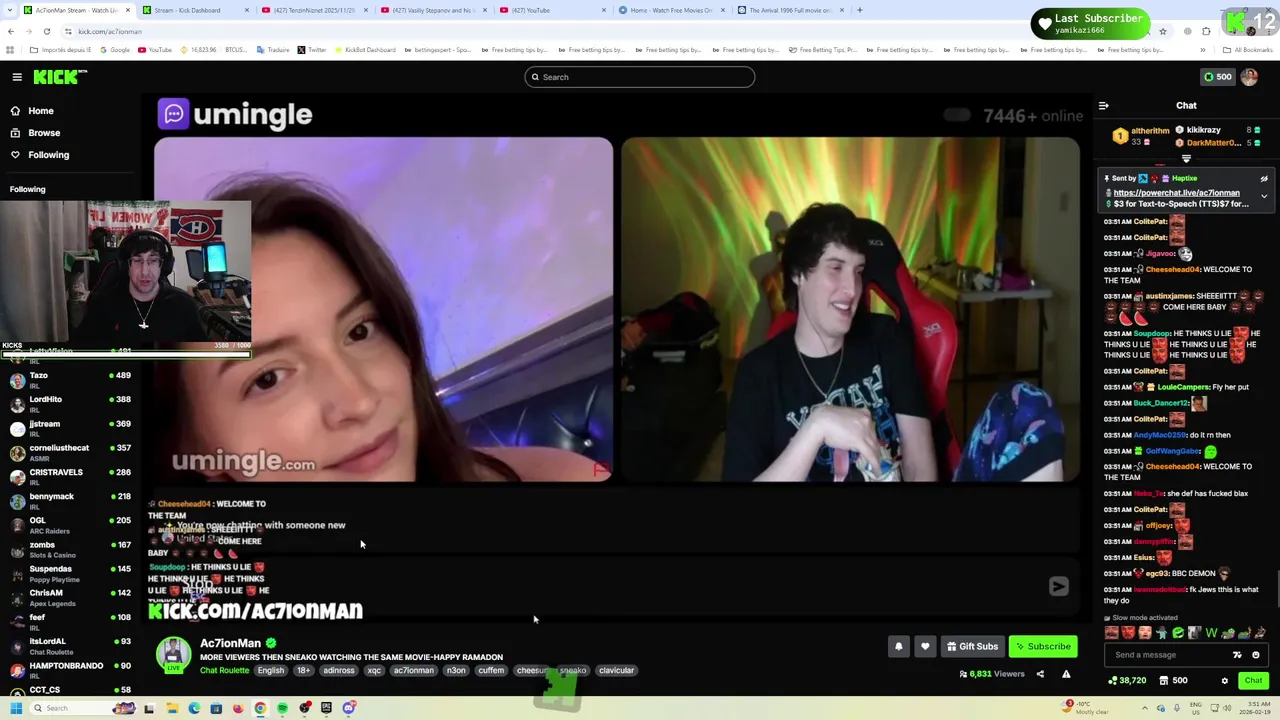
Task: Bookmark this page with star icon
Action: click(1162, 31)
